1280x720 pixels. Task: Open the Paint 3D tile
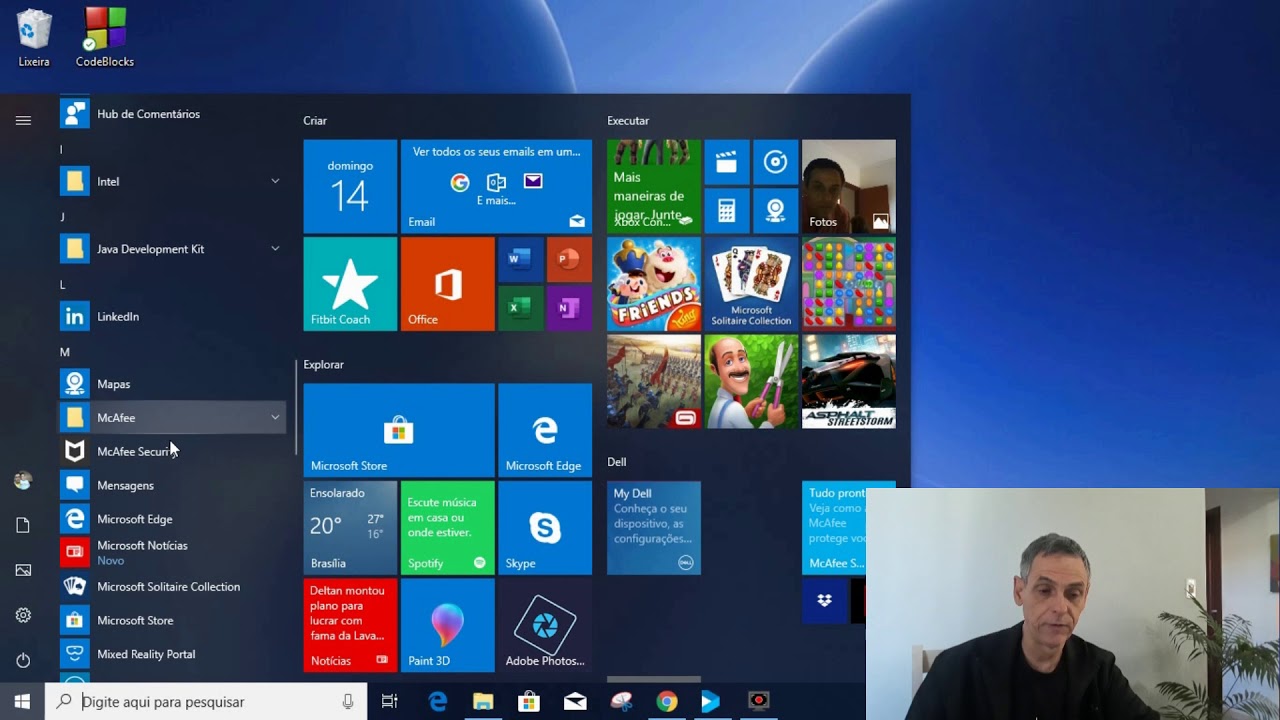[x=447, y=625]
